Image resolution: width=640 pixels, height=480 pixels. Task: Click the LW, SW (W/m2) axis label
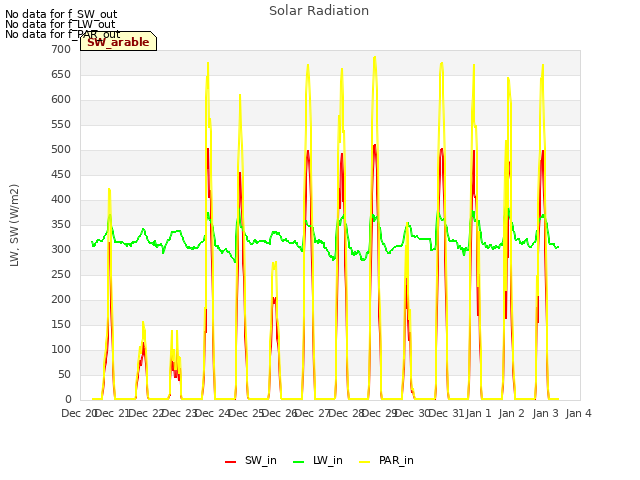point(14,225)
